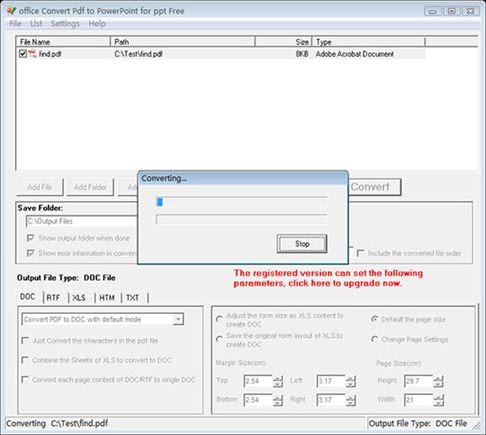Enable Convert each page content to single DOC

pyautogui.click(x=25, y=379)
